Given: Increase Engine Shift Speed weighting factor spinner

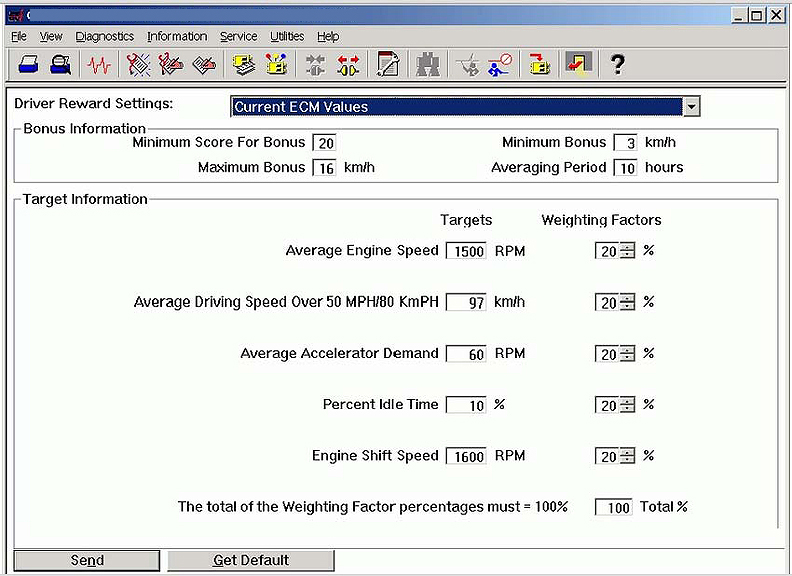Looking at the screenshot, I should 627,452.
